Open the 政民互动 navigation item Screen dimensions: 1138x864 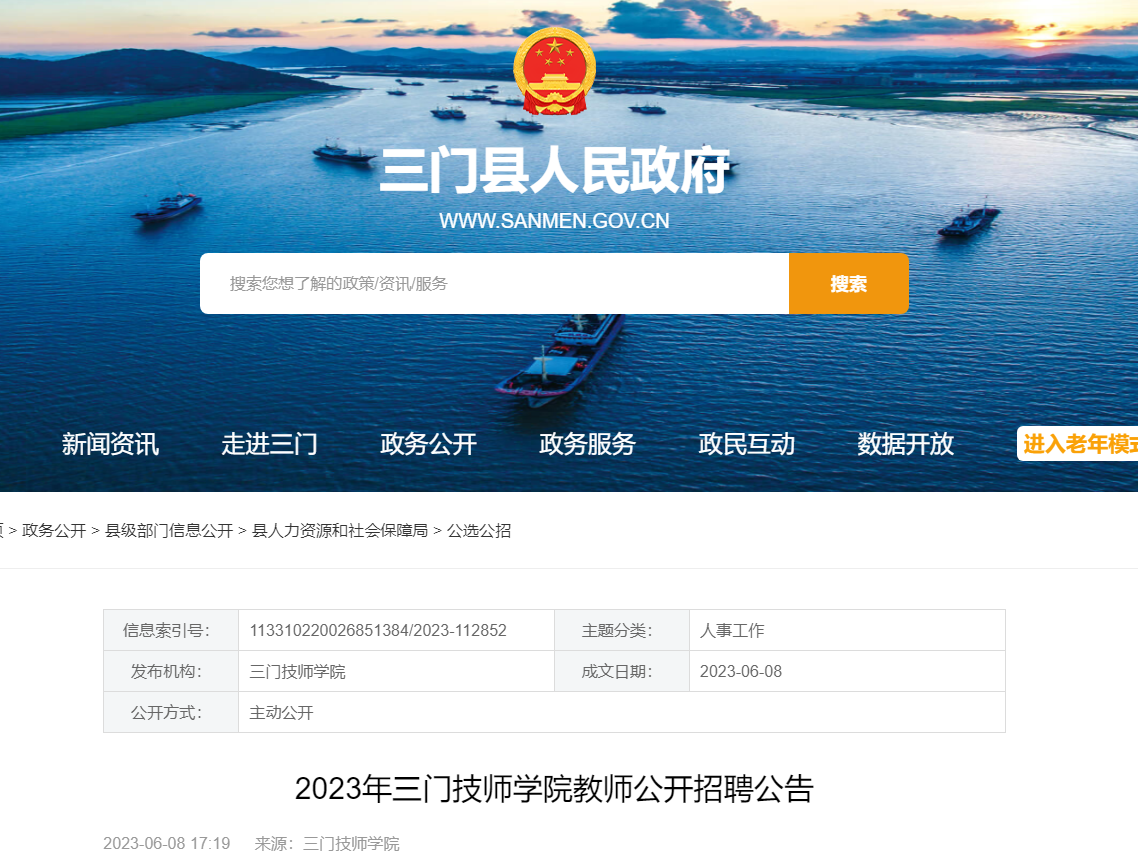tap(747, 444)
